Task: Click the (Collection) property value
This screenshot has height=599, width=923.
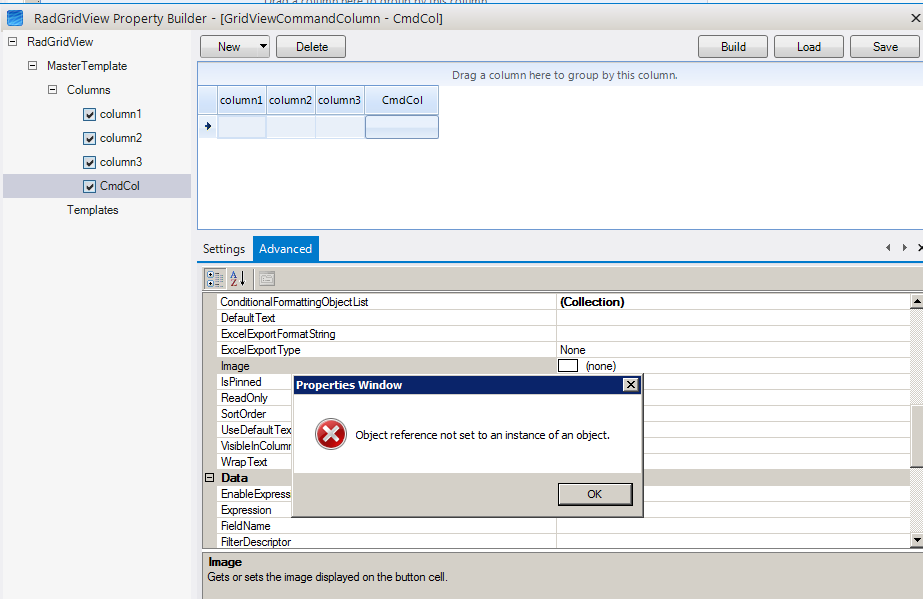Action: coord(592,302)
